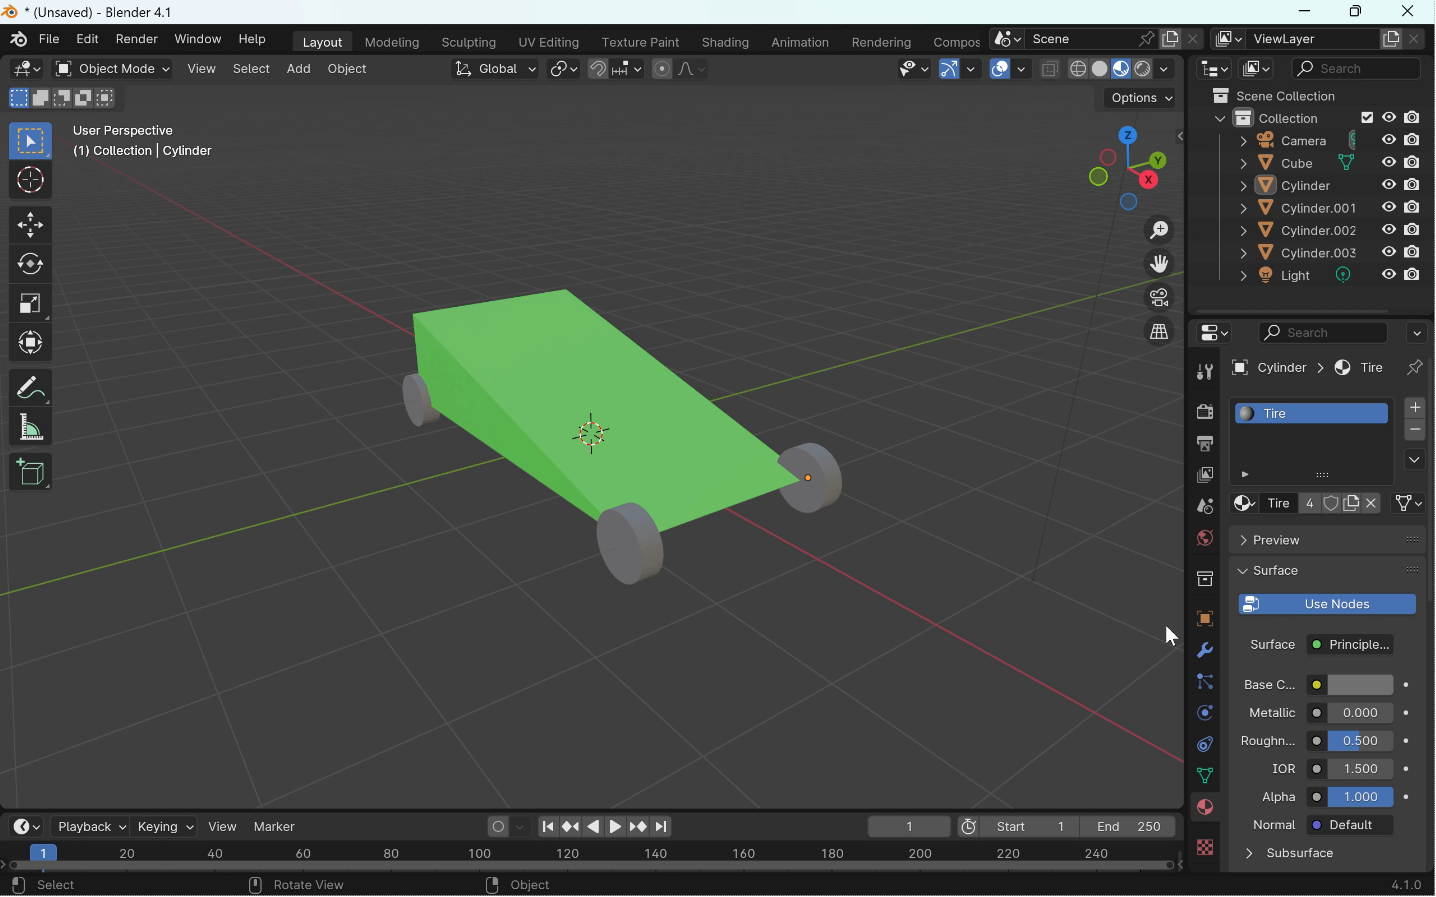Click the Zoom viewport gizmo icon
1436x897 pixels.
coord(1160,231)
